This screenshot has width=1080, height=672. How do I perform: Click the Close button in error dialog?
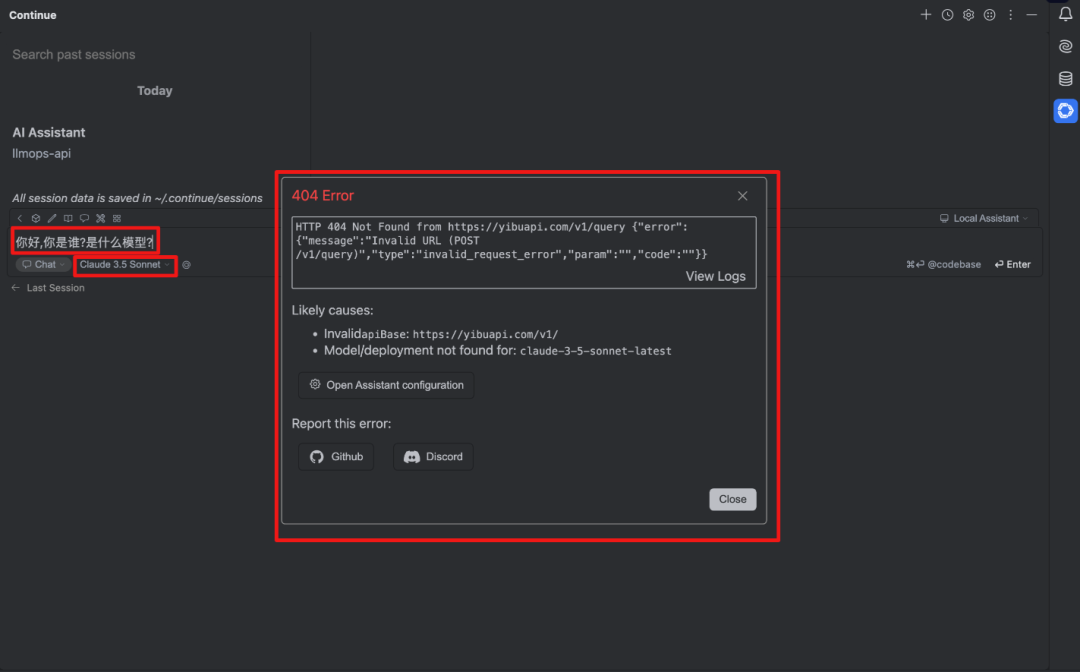click(732, 499)
